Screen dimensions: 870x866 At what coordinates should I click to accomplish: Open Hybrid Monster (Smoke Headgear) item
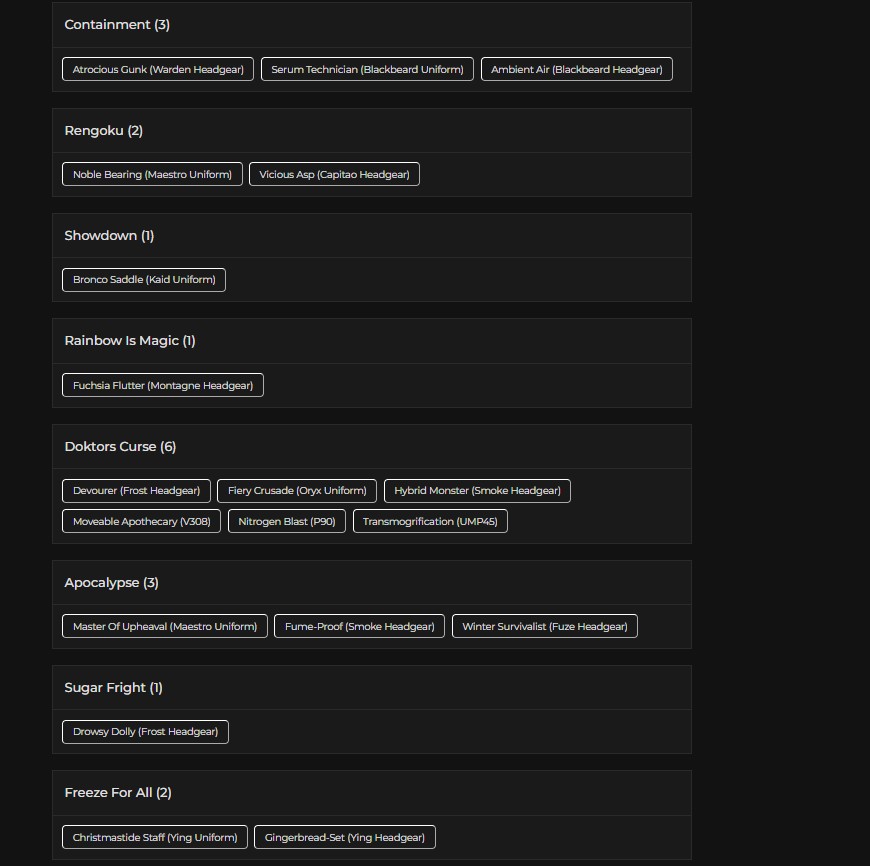(x=477, y=490)
